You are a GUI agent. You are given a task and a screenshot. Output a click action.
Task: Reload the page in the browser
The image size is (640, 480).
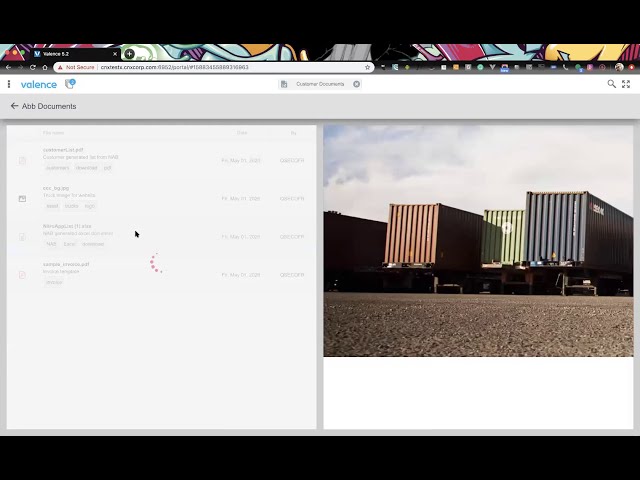33,67
